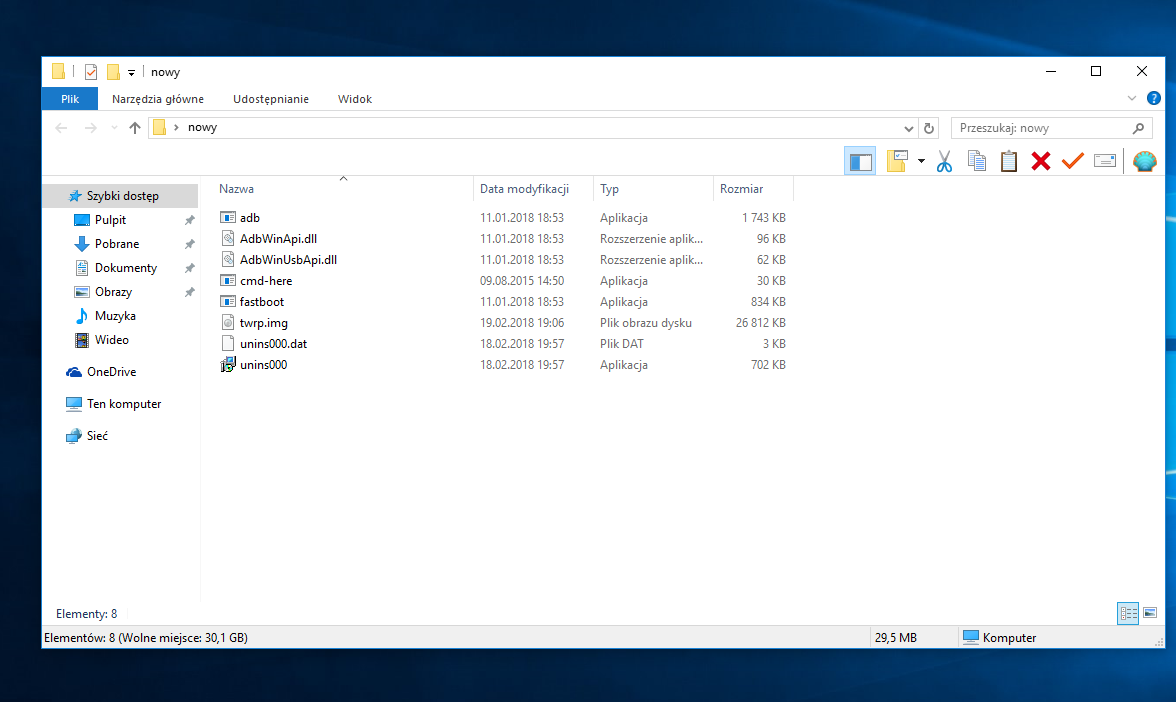Sort files by Data modyfikacji column
The height and width of the screenshot is (702, 1176).
(524, 188)
